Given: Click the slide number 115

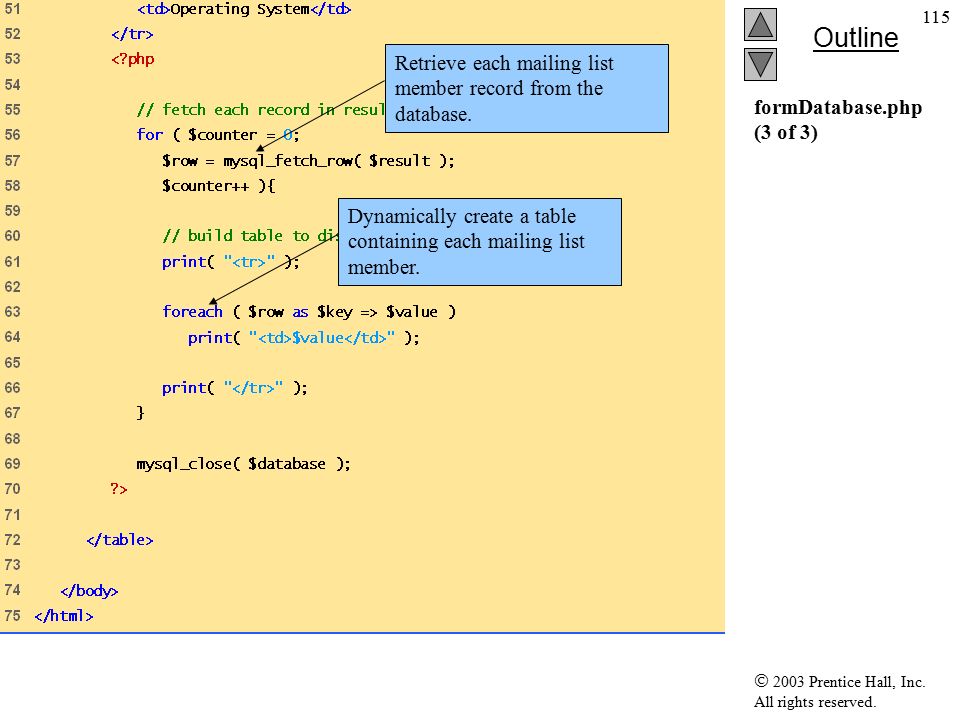Looking at the screenshot, I should tap(936, 17).
